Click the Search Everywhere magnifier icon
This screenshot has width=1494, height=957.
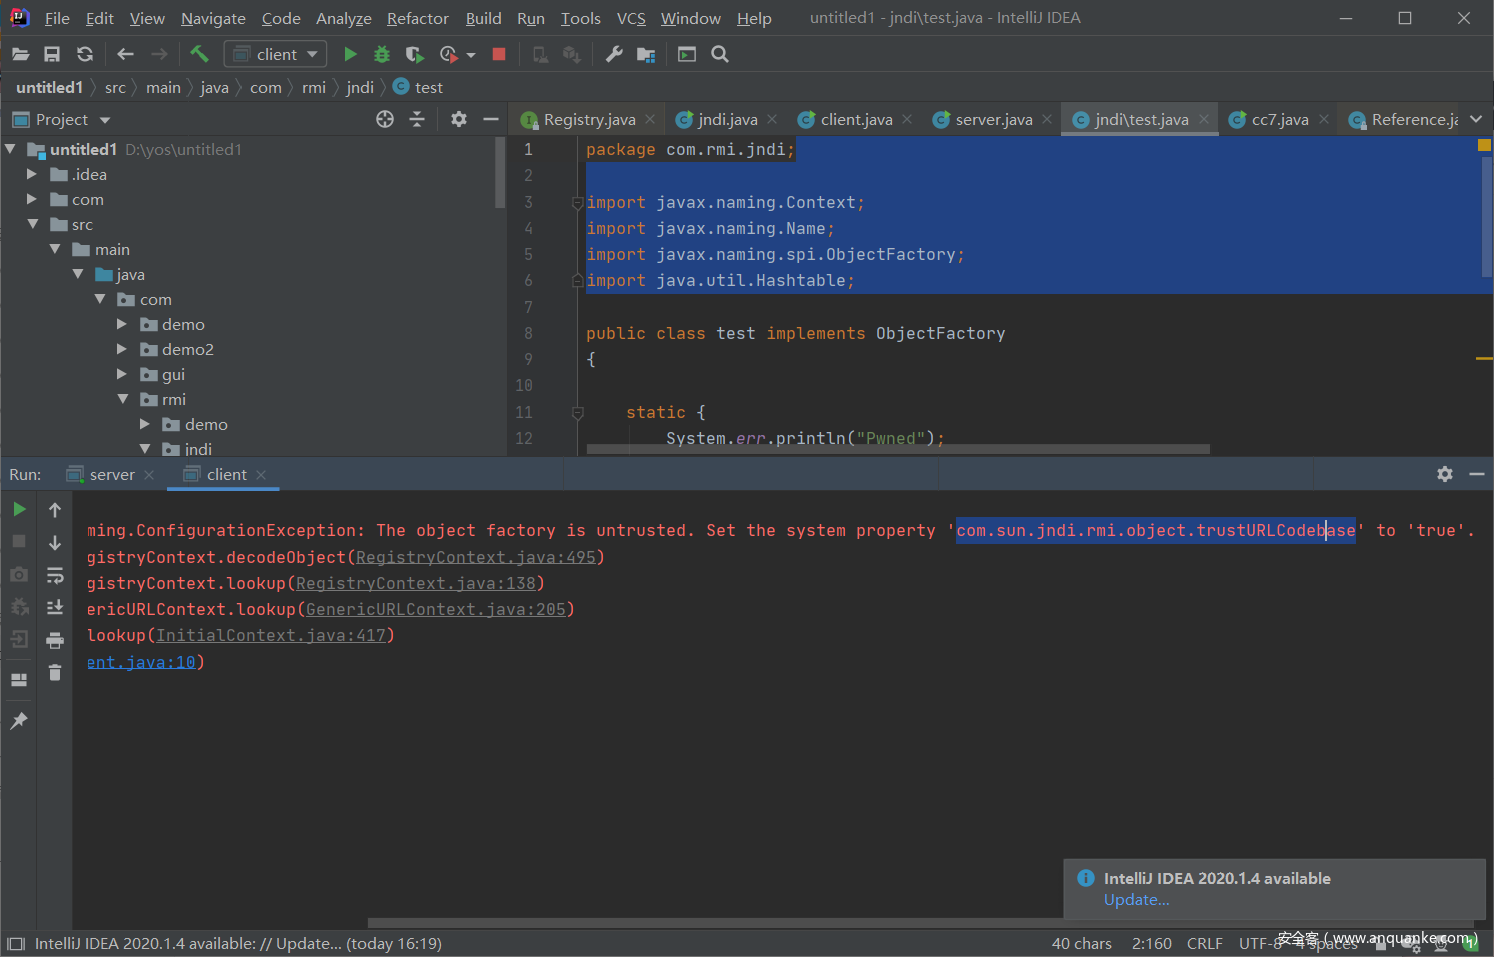pyautogui.click(x=720, y=54)
